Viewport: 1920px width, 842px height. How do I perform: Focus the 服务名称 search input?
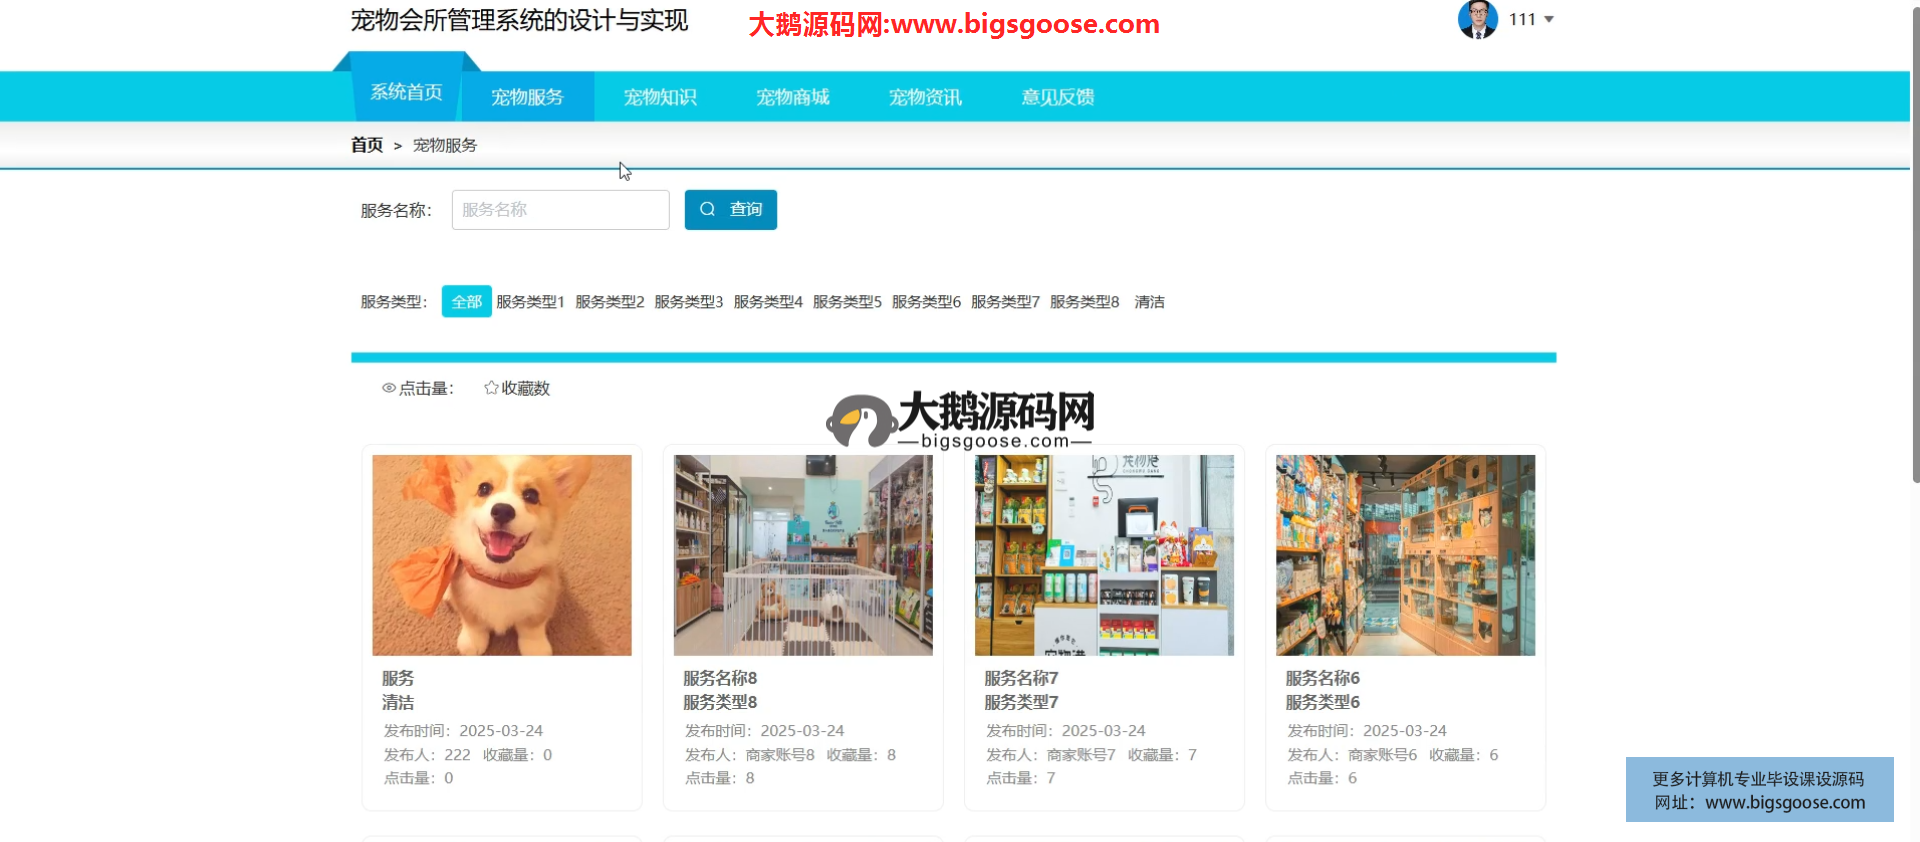(560, 210)
